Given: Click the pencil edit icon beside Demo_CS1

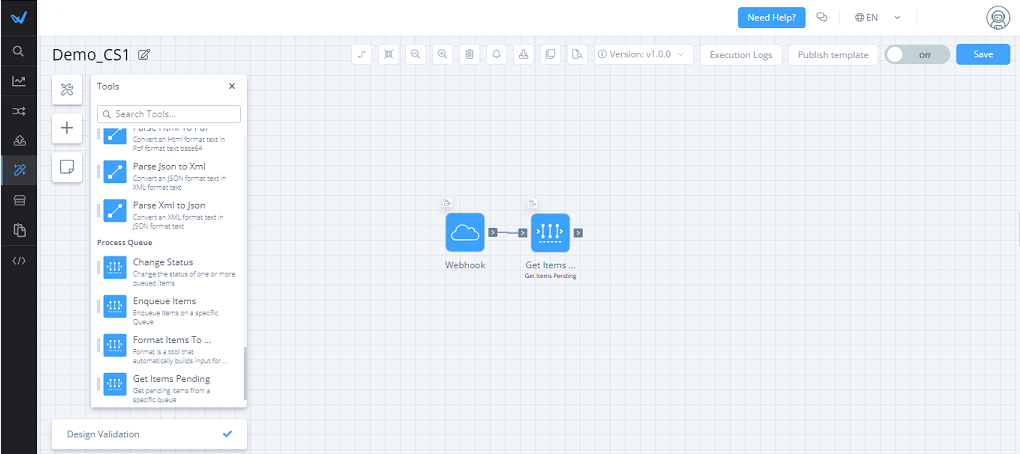Looking at the screenshot, I should (x=144, y=54).
